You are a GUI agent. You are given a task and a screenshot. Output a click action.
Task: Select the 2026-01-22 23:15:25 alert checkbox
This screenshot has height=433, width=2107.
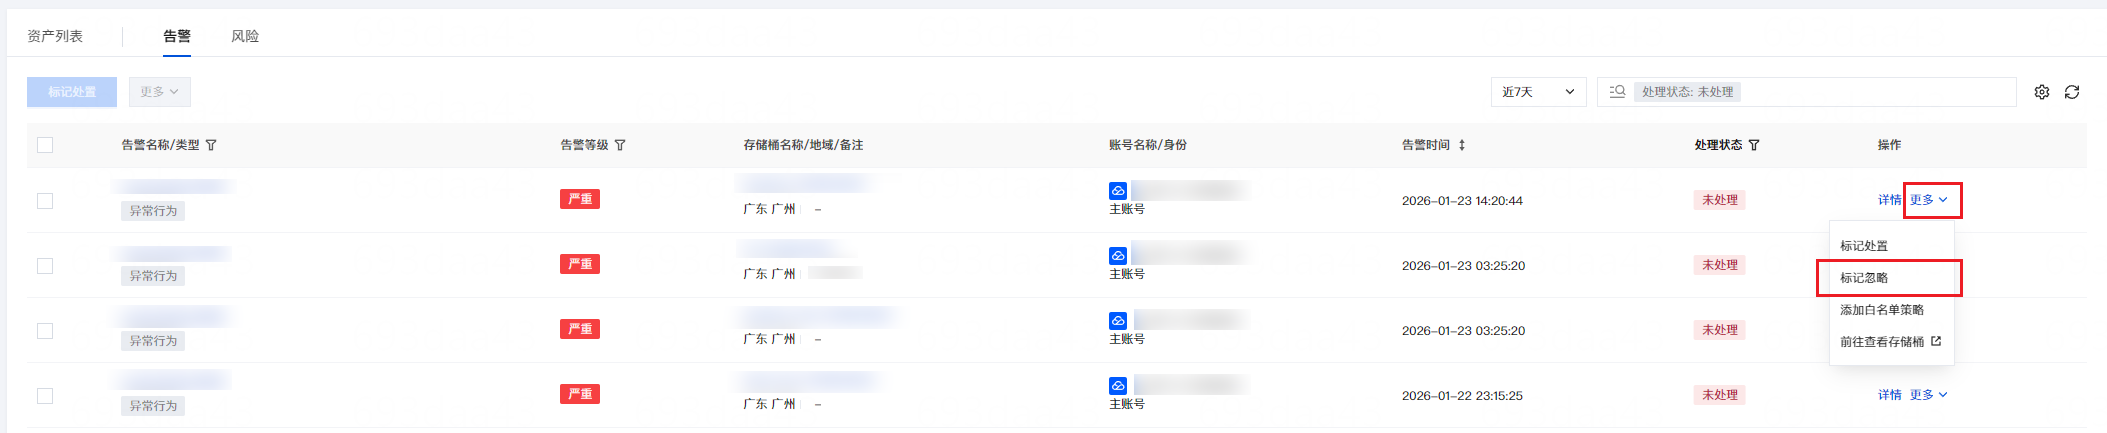click(x=45, y=396)
